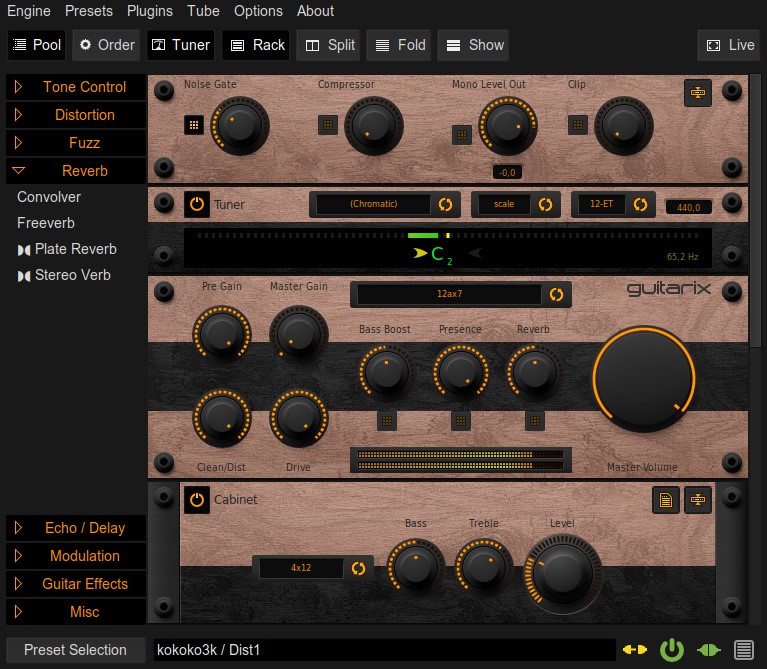Click the yellow arrows icon in the status bar
The height and width of the screenshot is (669, 767).
[635, 650]
